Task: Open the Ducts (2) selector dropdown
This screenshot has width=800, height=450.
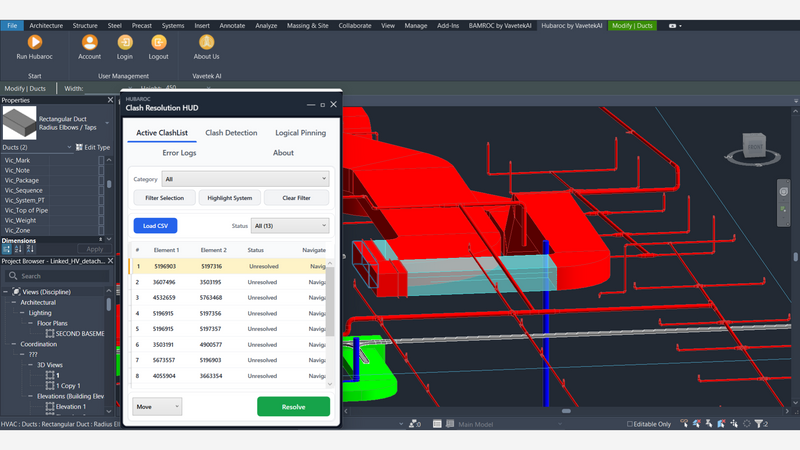Action: point(37,147)
